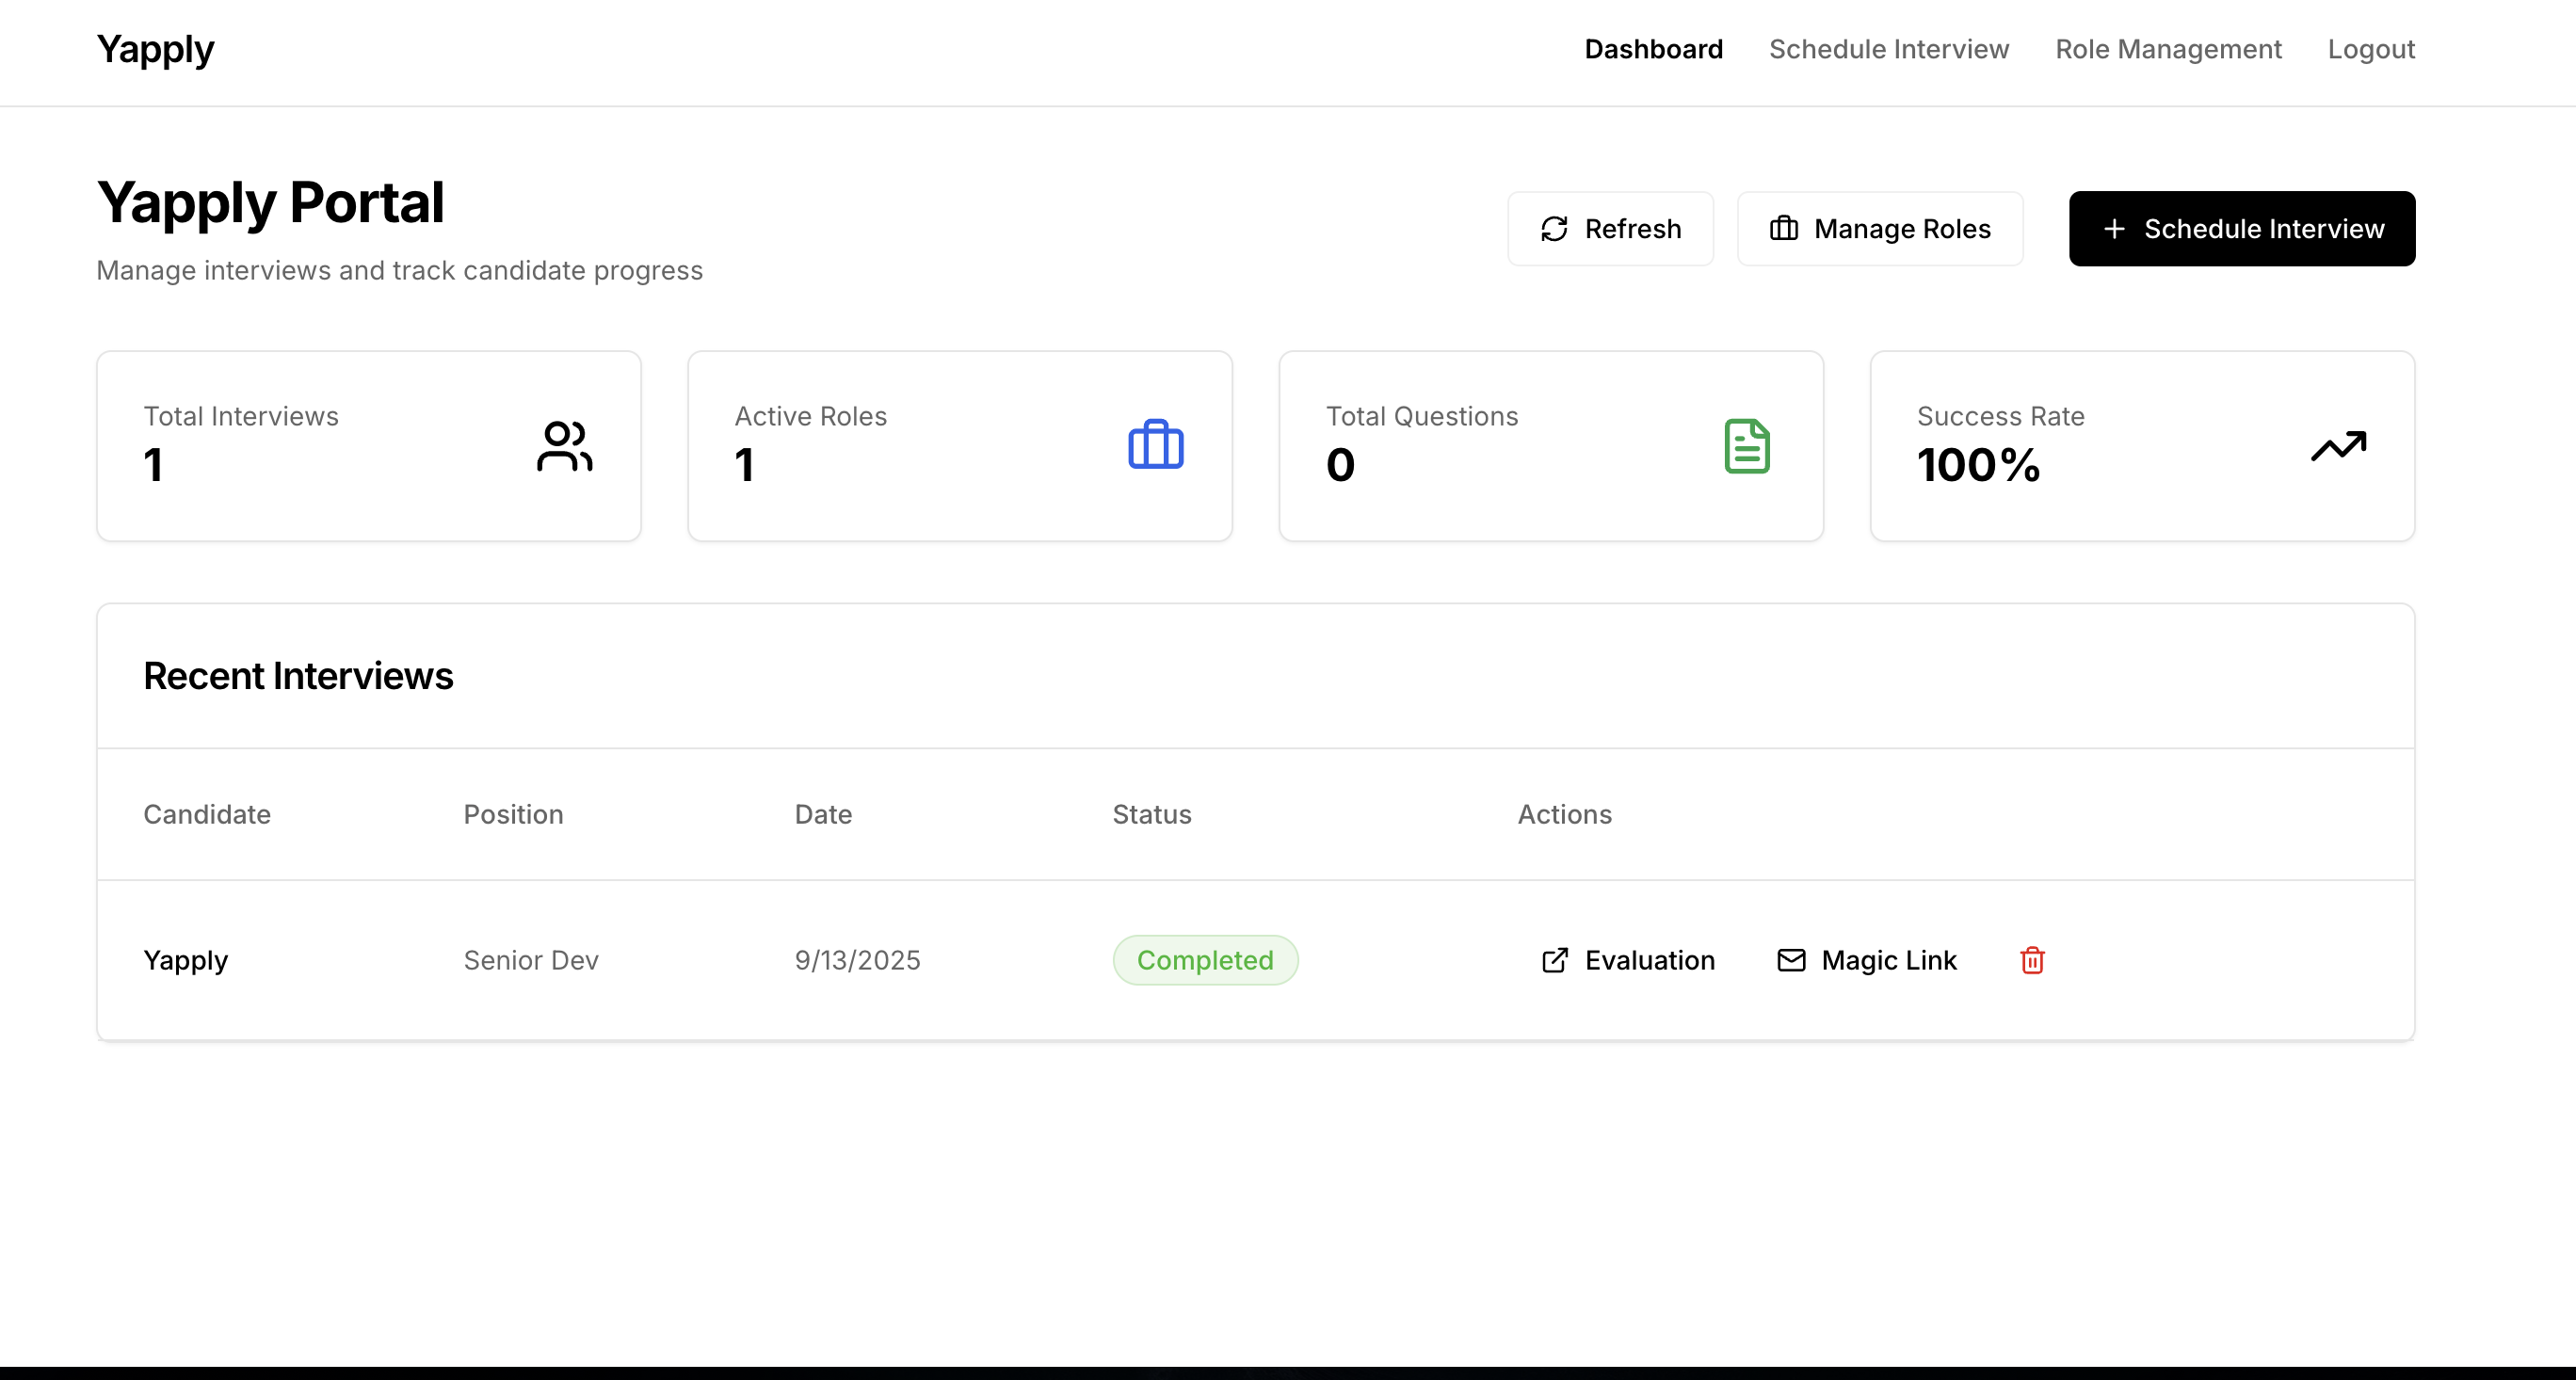Click the green Completed status badge
The image size is (2576, 1380).
click(x=1205, y=960)
